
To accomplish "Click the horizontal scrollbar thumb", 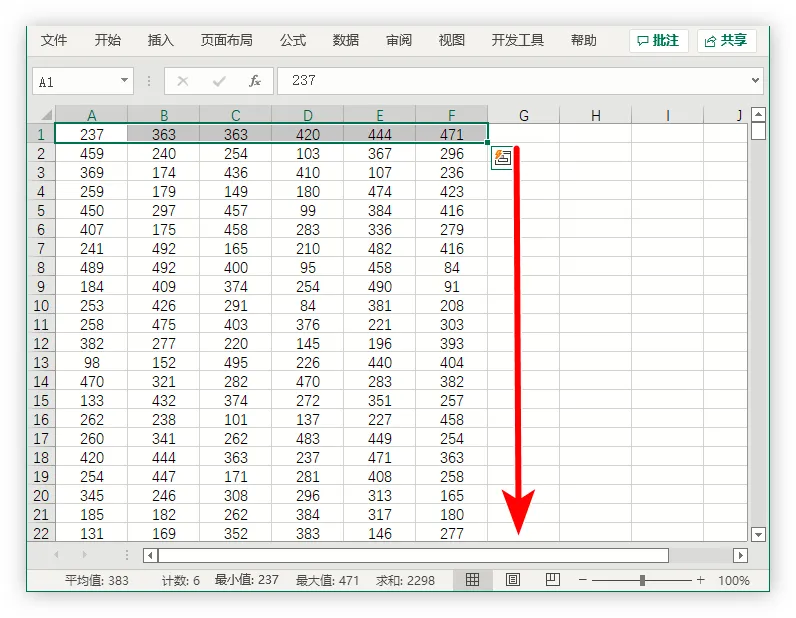I will click(x=413, y=556).
